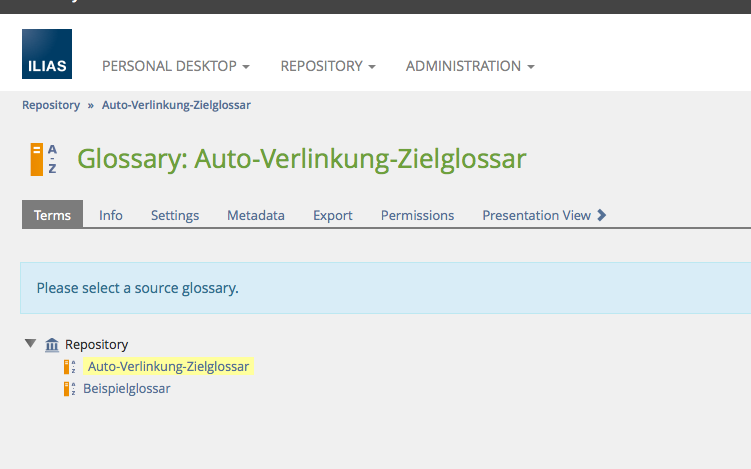The image size is (751, 469).
Task: Collapse the Repository tree node triangle
Action: 31,344
